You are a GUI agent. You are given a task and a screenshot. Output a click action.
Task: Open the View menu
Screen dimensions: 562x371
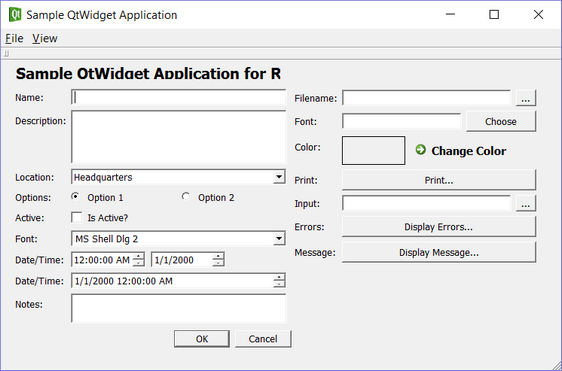pos(45,38)
